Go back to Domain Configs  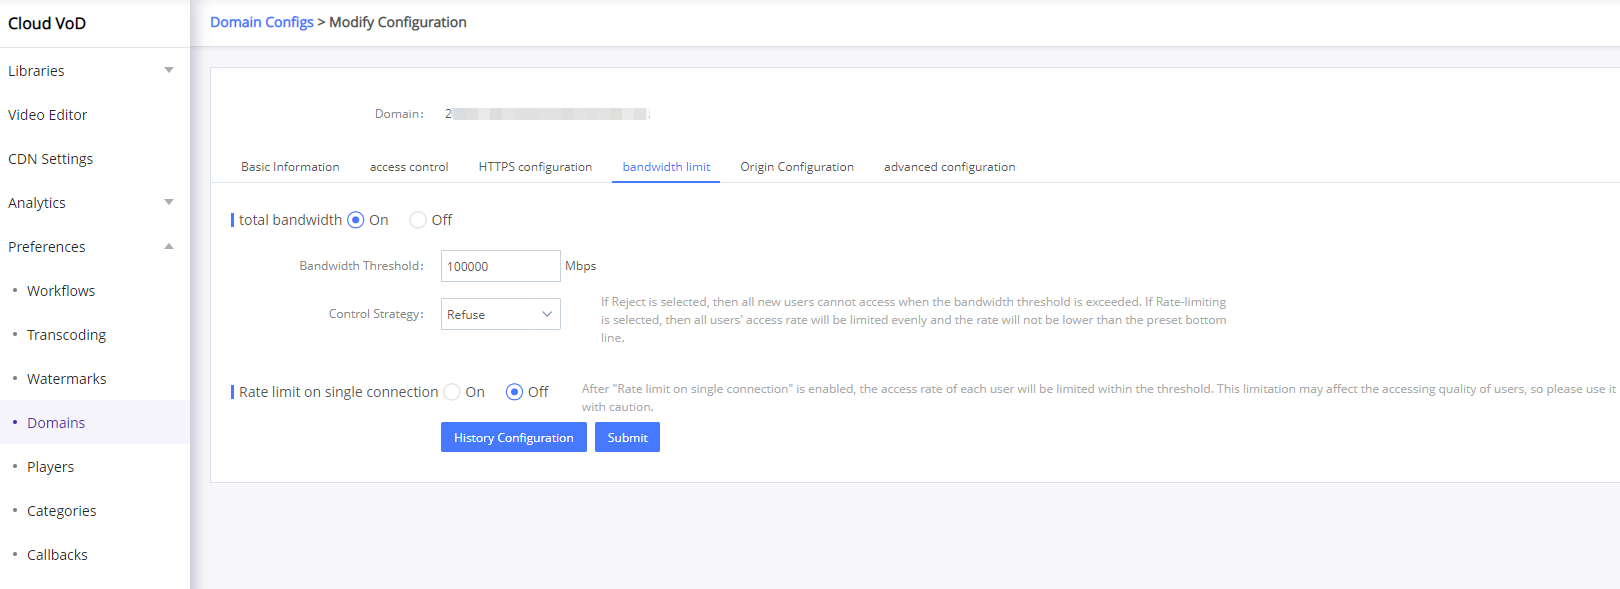262,22
